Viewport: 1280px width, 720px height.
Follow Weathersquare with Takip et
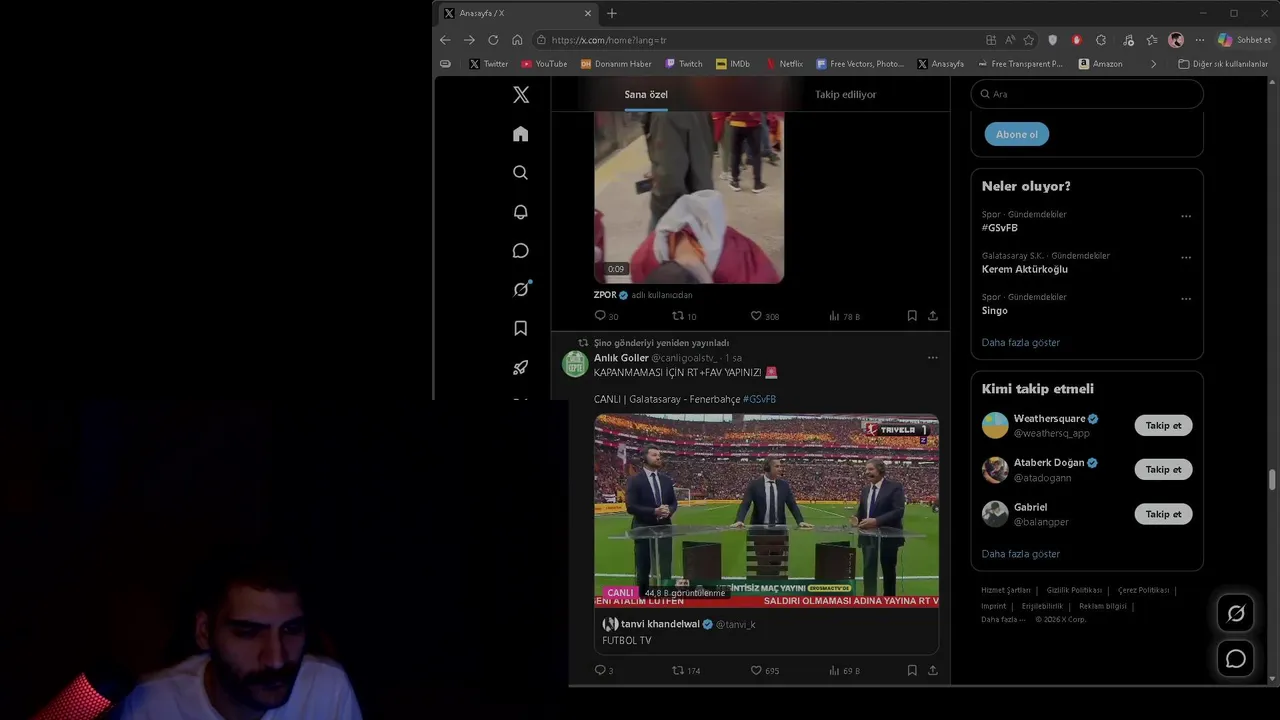click(x=1163, y=425)
